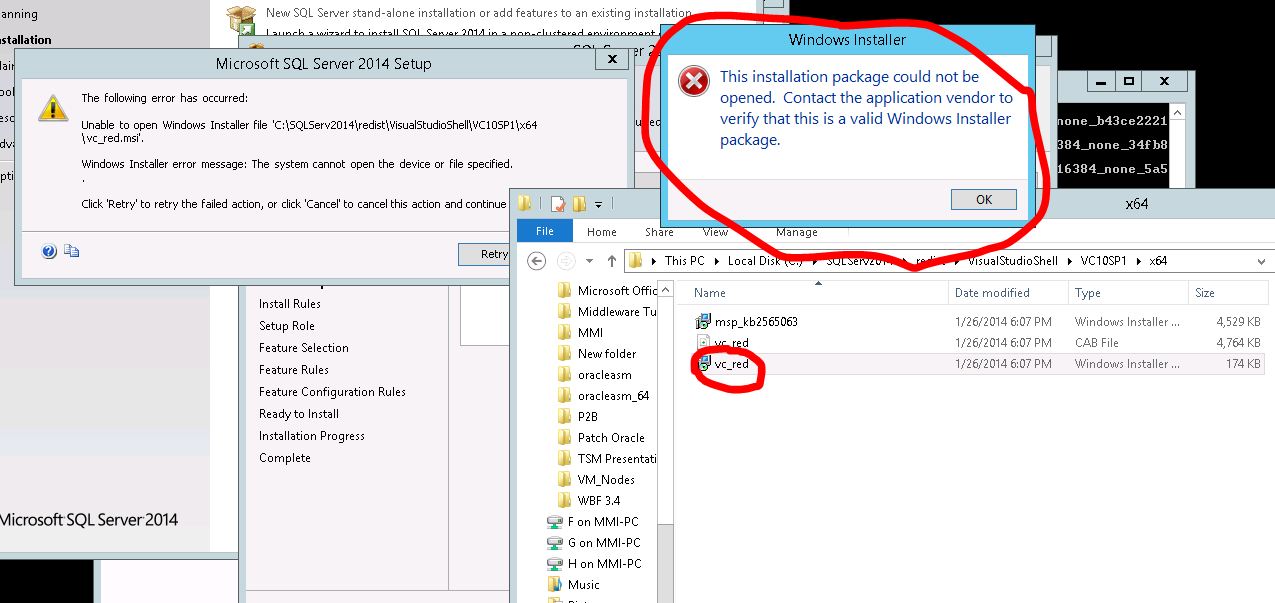
Task: Click the Explorer Forward arrow button
Action: (566, 261)
